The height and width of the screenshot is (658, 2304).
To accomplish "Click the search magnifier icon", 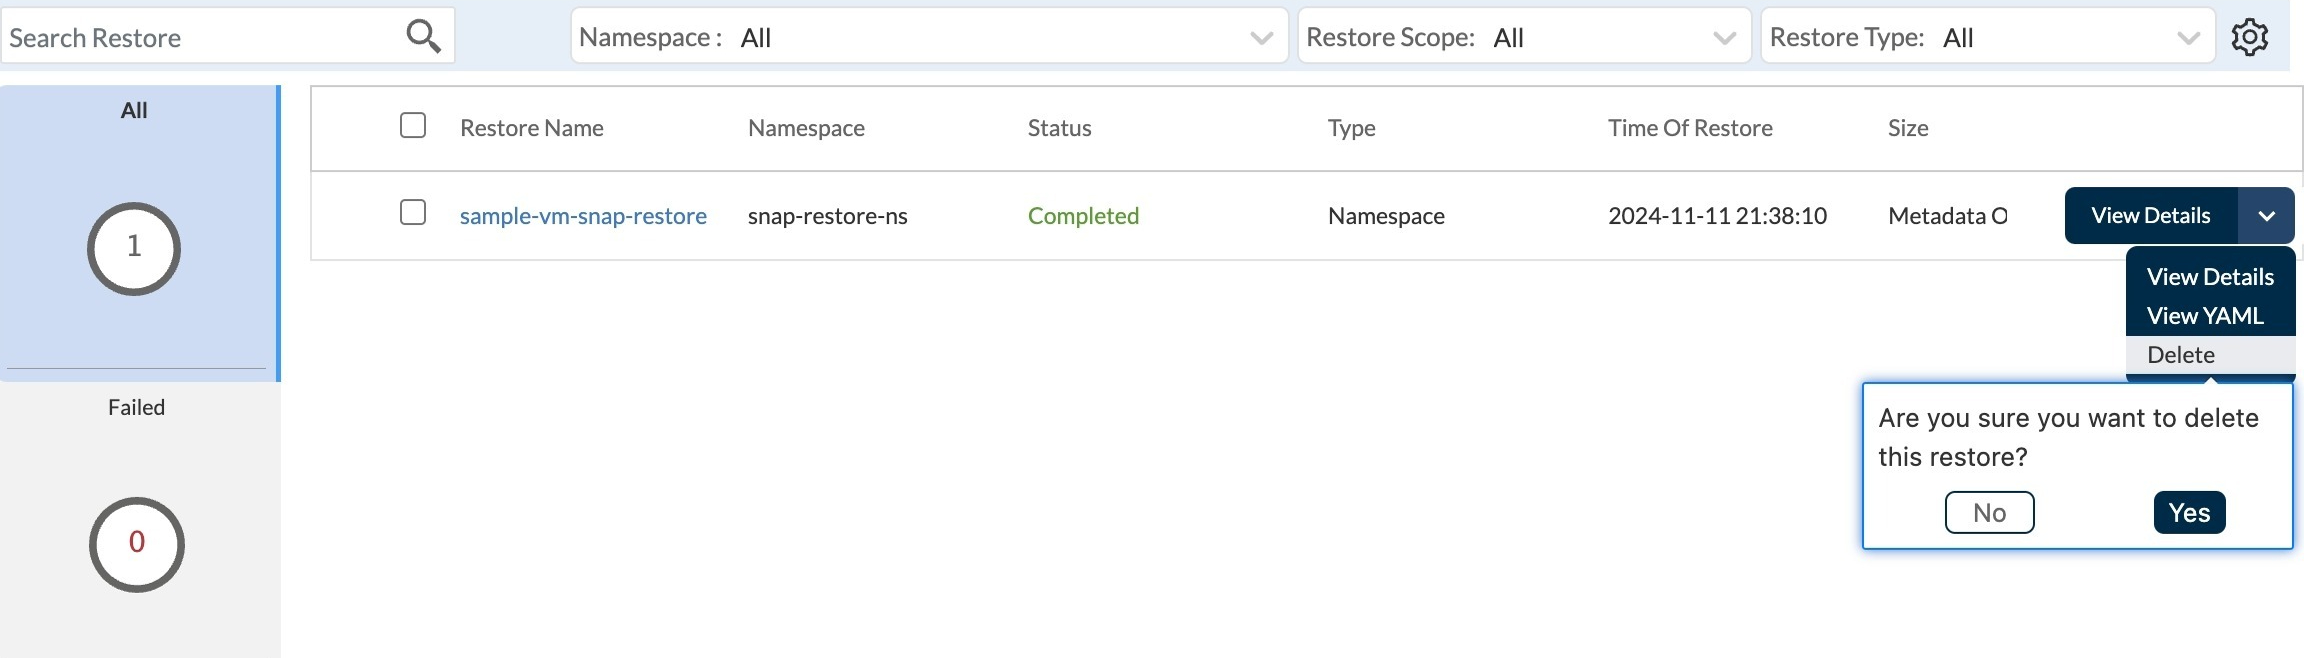I will pyautogui.click(x=423, y=37).
